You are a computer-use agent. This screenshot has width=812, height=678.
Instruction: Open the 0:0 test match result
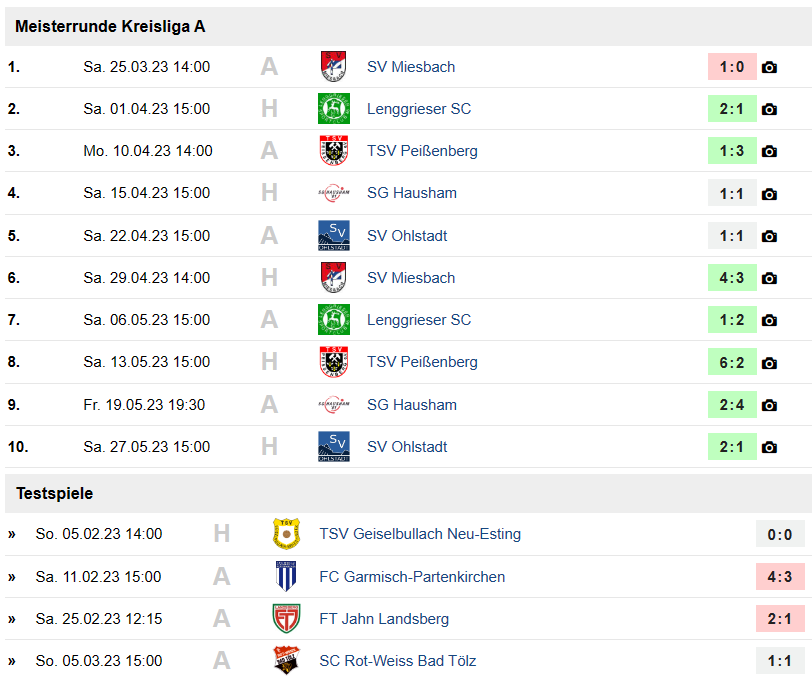tap(780, 534)
